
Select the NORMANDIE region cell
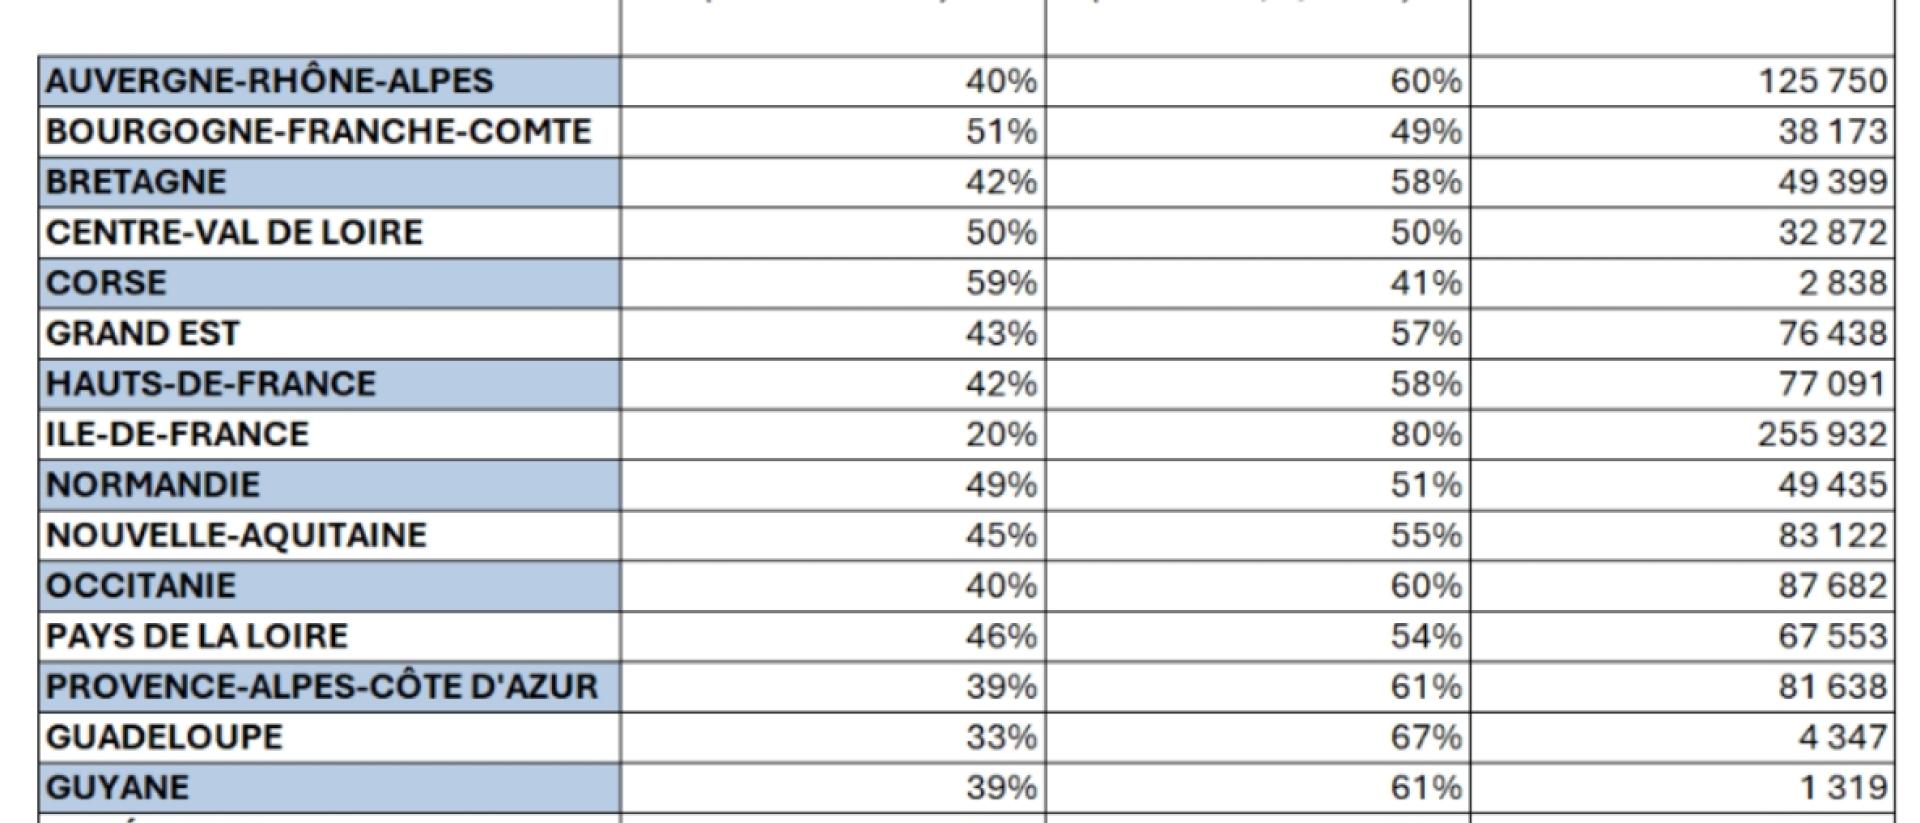tap(153, 485)
